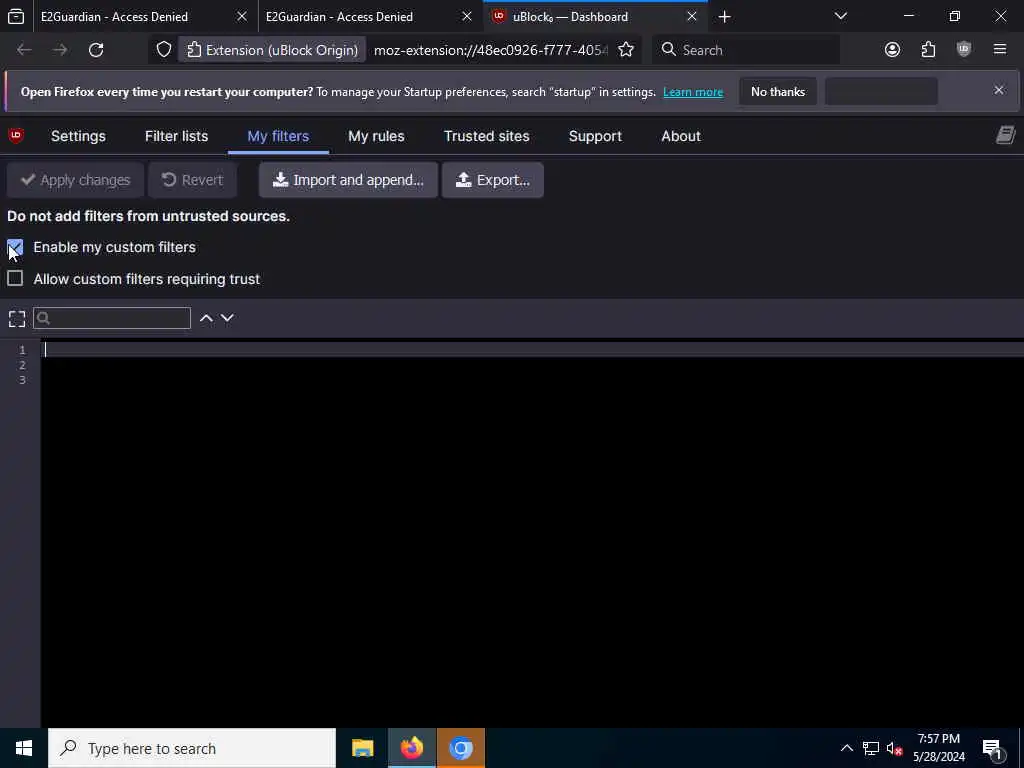
Task: Bookmark this page with the star icon
Action: pos(626,50)
